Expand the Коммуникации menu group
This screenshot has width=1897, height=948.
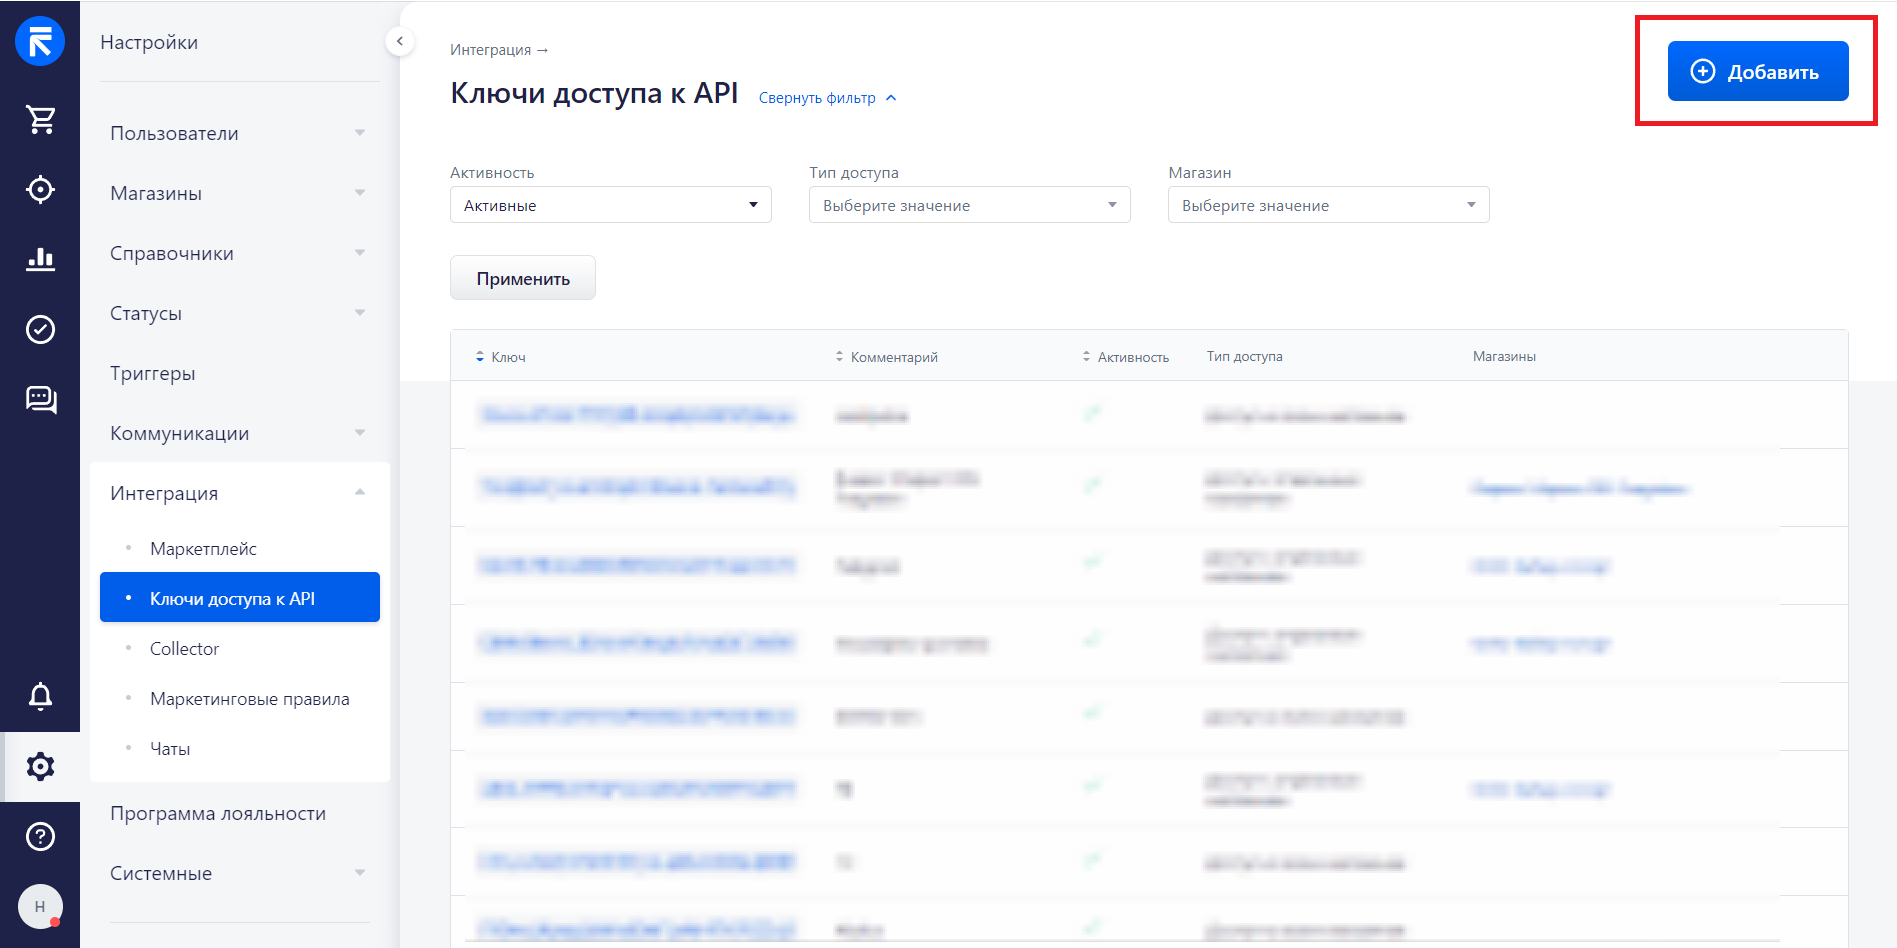[x=239, y=433]
